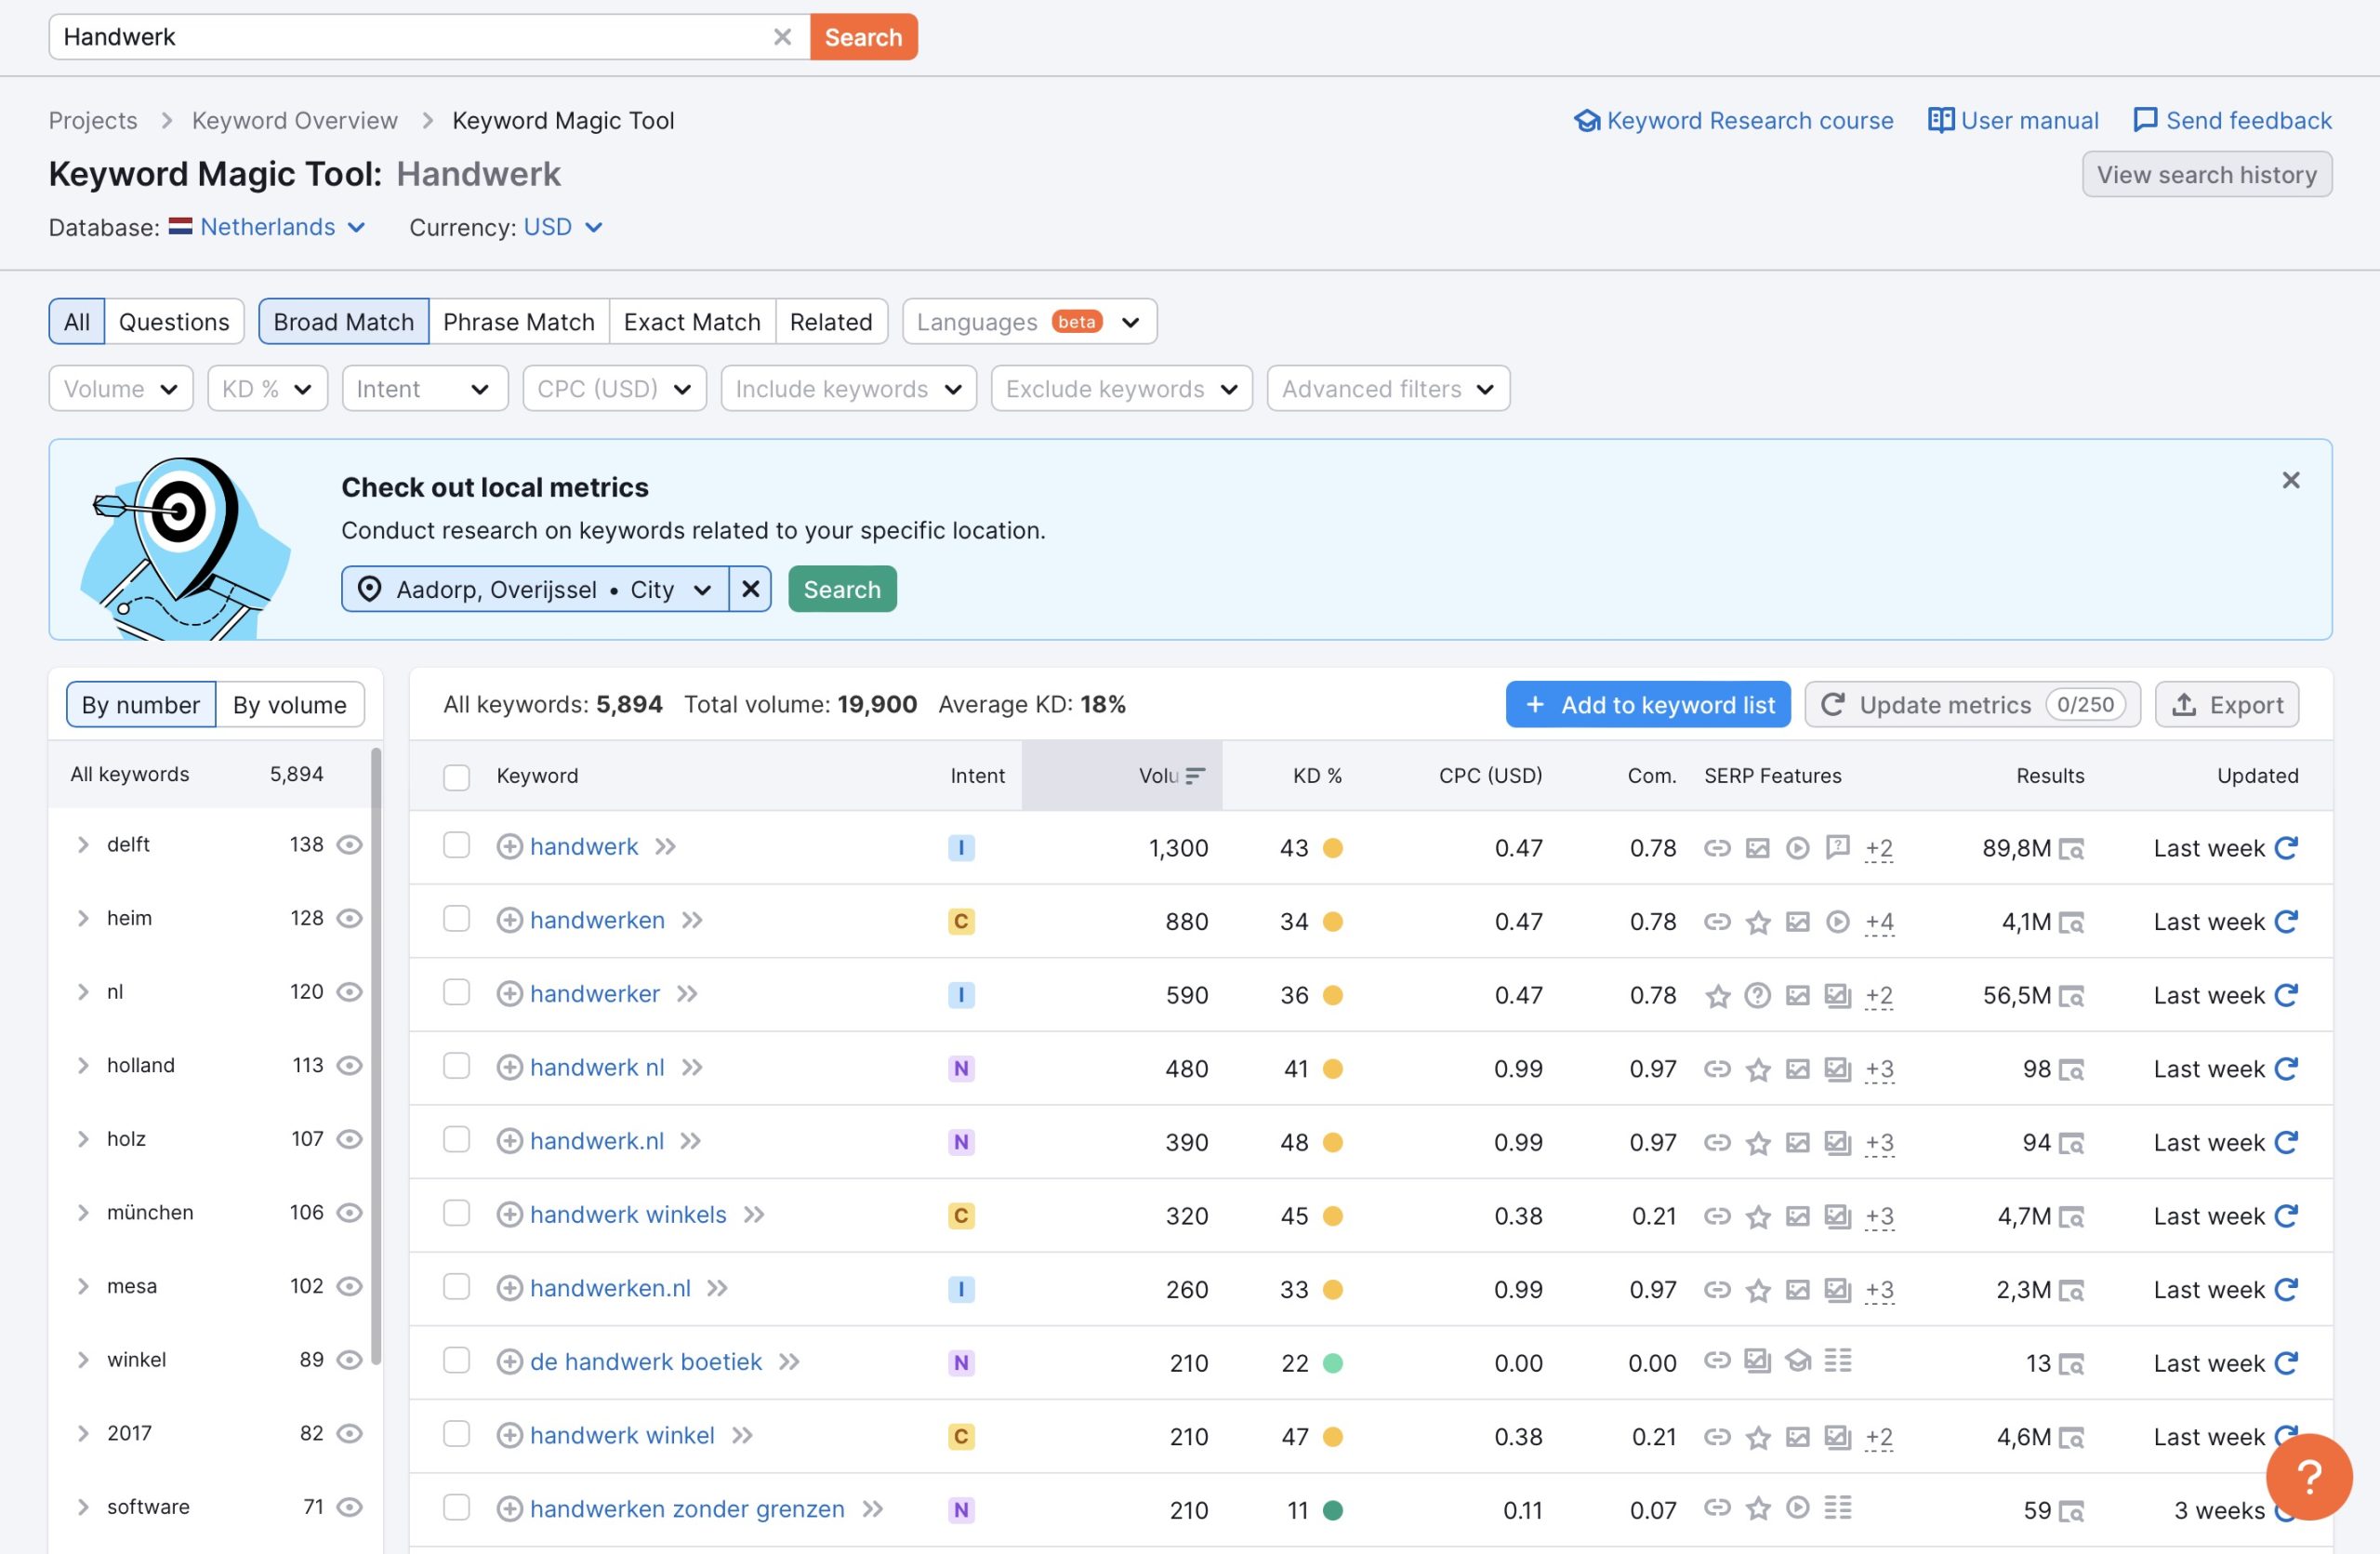Select the Related tab
This screenshot has height=1554, width=2380.
click(x=831, y=322)
